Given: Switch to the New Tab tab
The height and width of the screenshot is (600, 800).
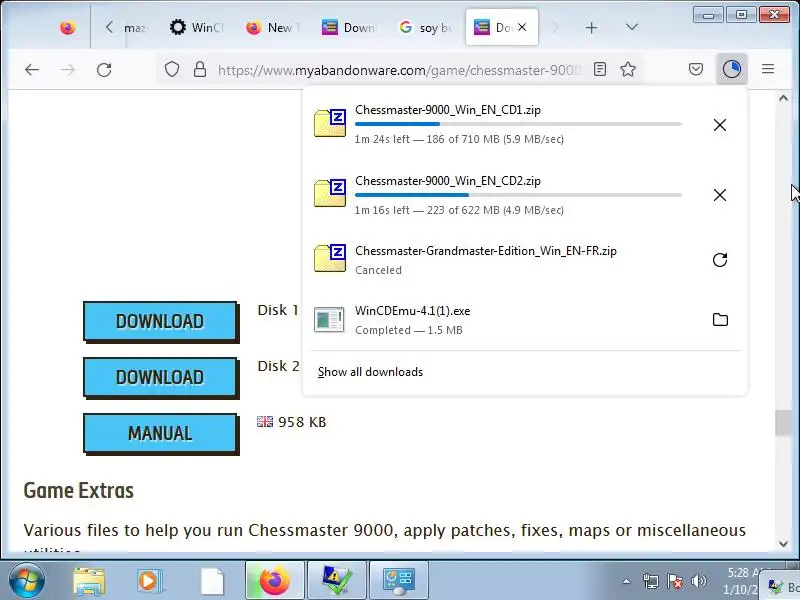Looking at the screenshot, I should pyautogui.click(x=270, y=27).
